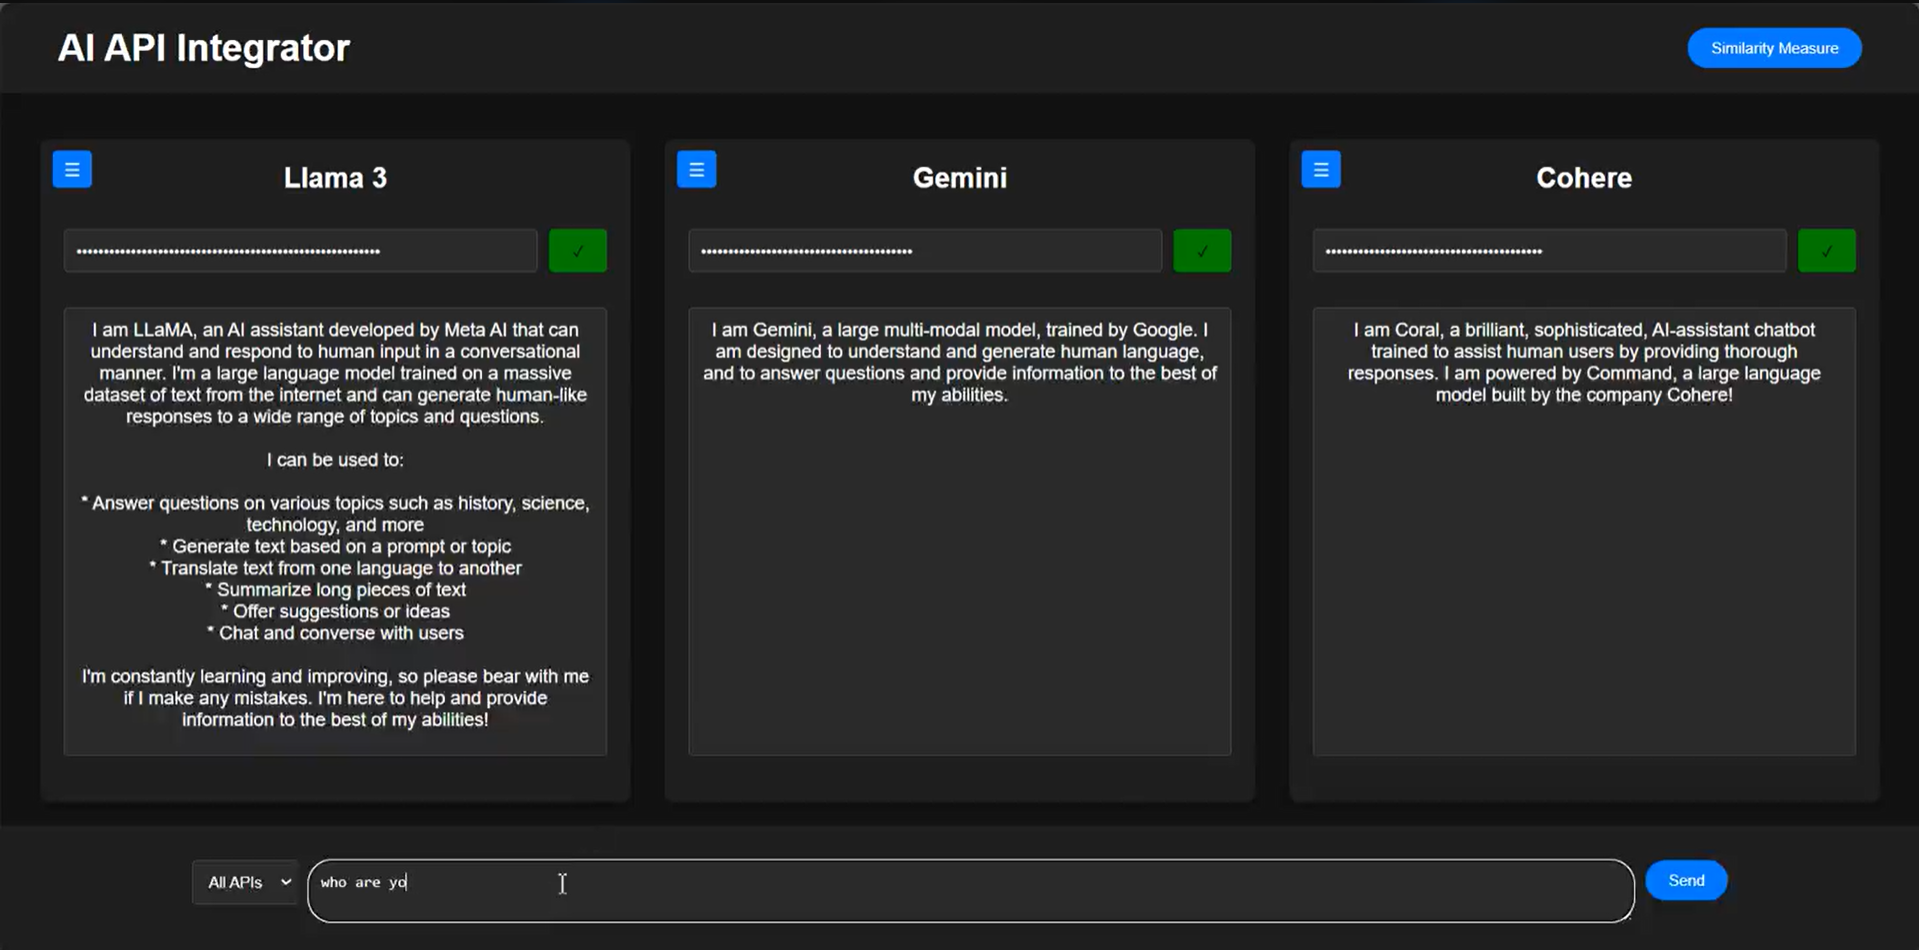Image resolution: width=1919 pixels, height=950 pixels.
Task: Click '* Offer suggestions or ideas' line
Action: coord(335,611)
